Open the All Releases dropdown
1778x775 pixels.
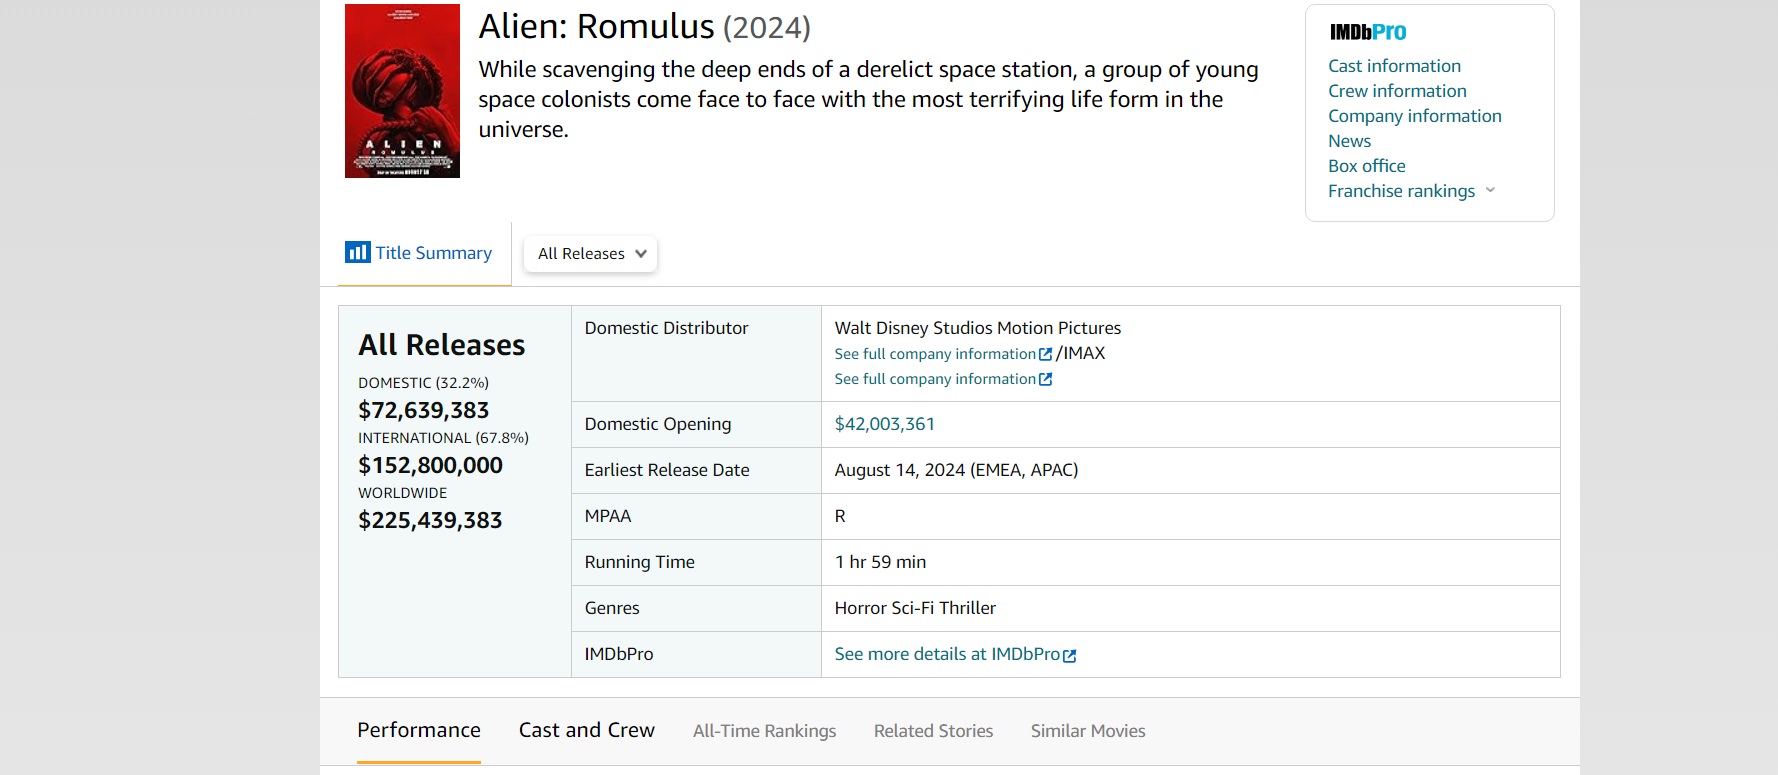[x=591, y=254]
